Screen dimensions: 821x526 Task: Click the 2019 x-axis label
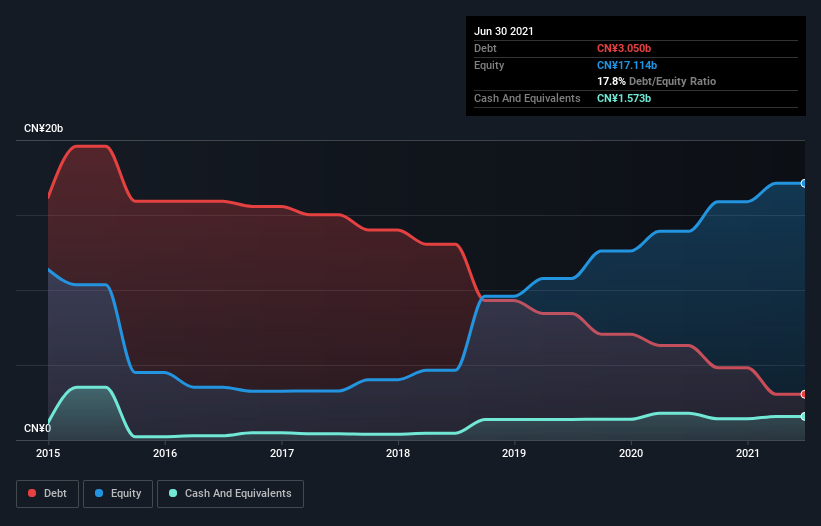pyautogui.click(x=514, y=453)
